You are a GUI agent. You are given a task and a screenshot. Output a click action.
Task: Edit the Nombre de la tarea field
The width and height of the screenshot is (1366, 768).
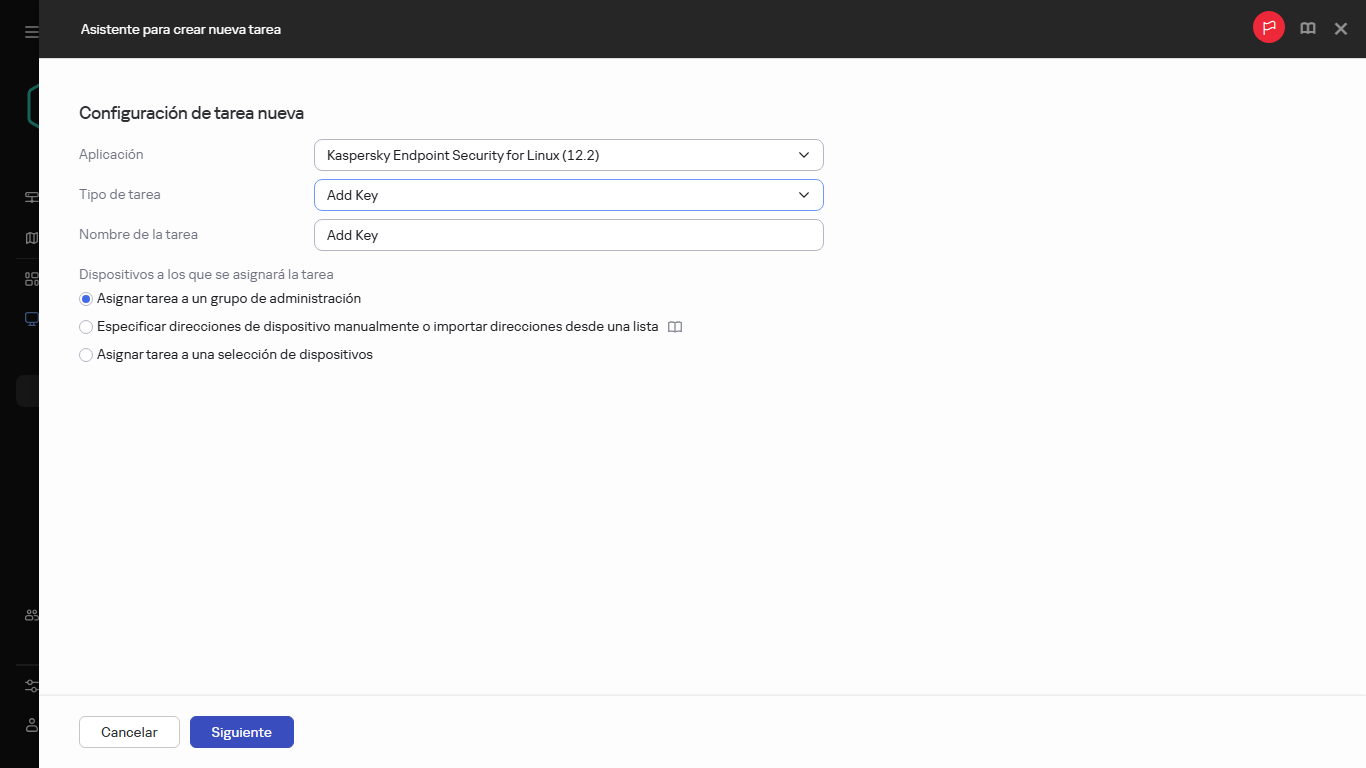point(568,235)
